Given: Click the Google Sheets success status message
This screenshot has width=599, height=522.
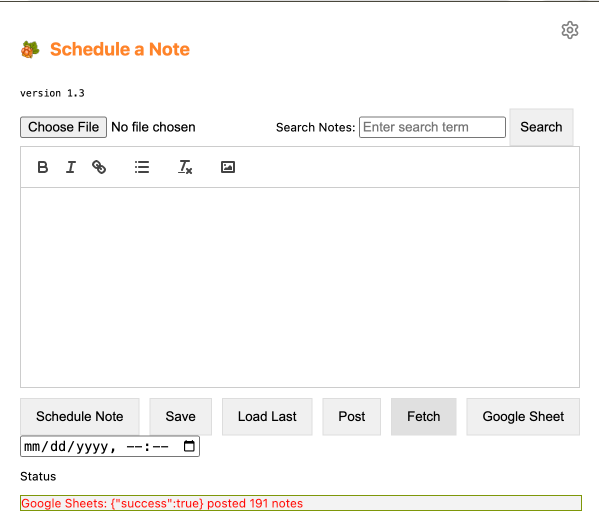Looking at the screenshot, I should 162,503.
